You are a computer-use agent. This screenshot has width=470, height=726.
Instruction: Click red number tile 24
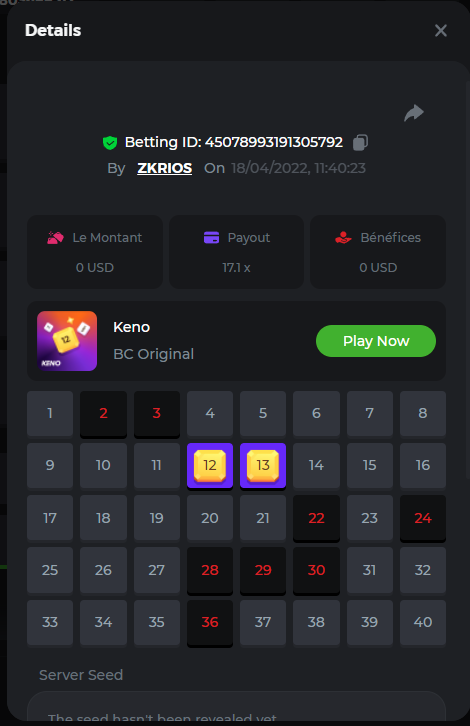click(423, 518)
